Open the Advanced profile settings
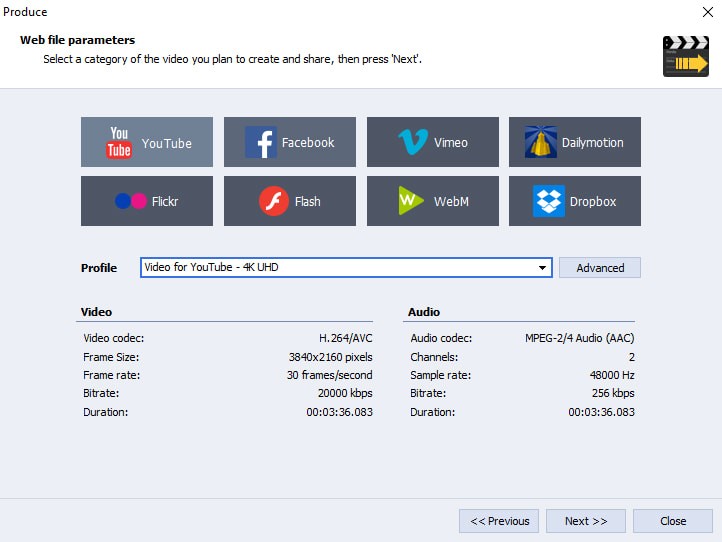 600,268
